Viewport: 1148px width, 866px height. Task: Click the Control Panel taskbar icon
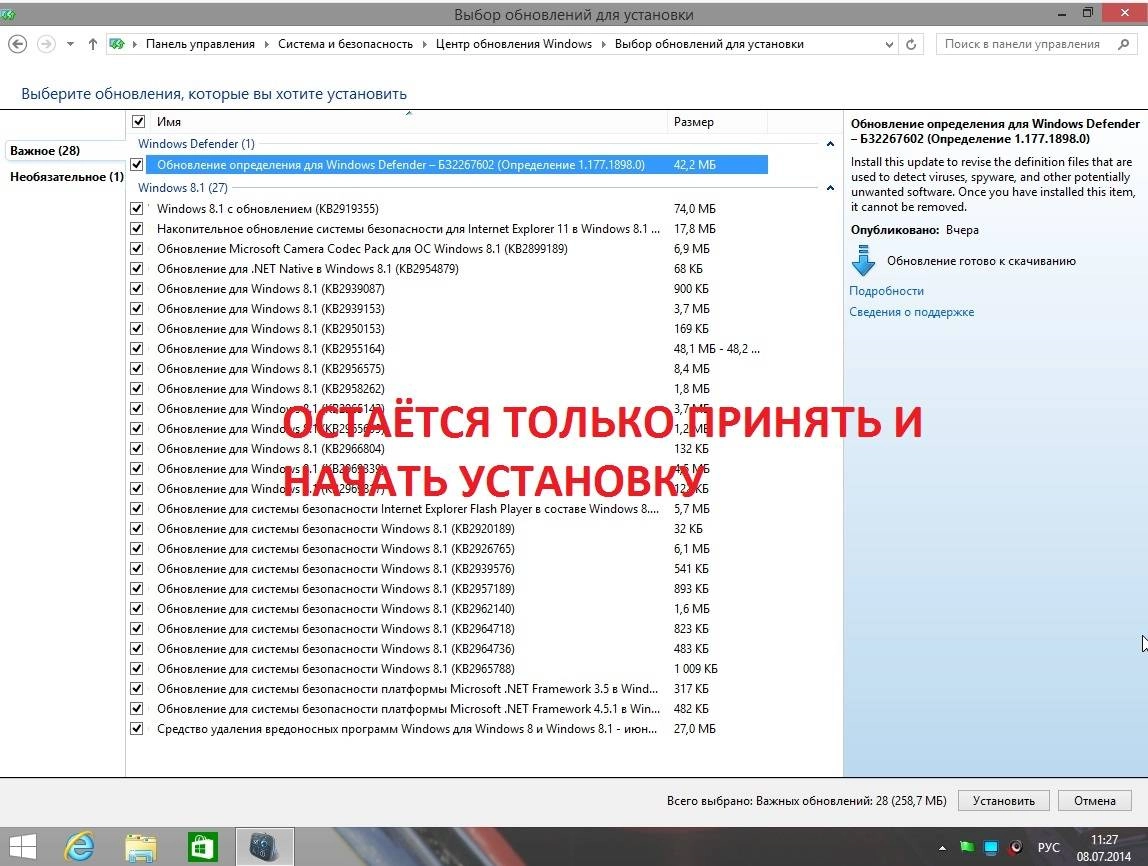tap(264, 847)
